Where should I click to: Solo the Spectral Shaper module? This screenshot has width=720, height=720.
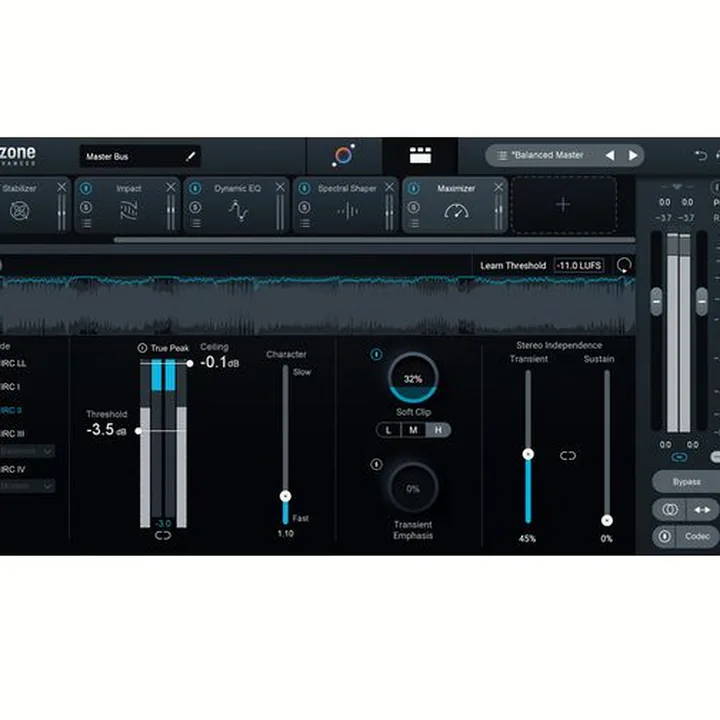click(x=304, y=207)
